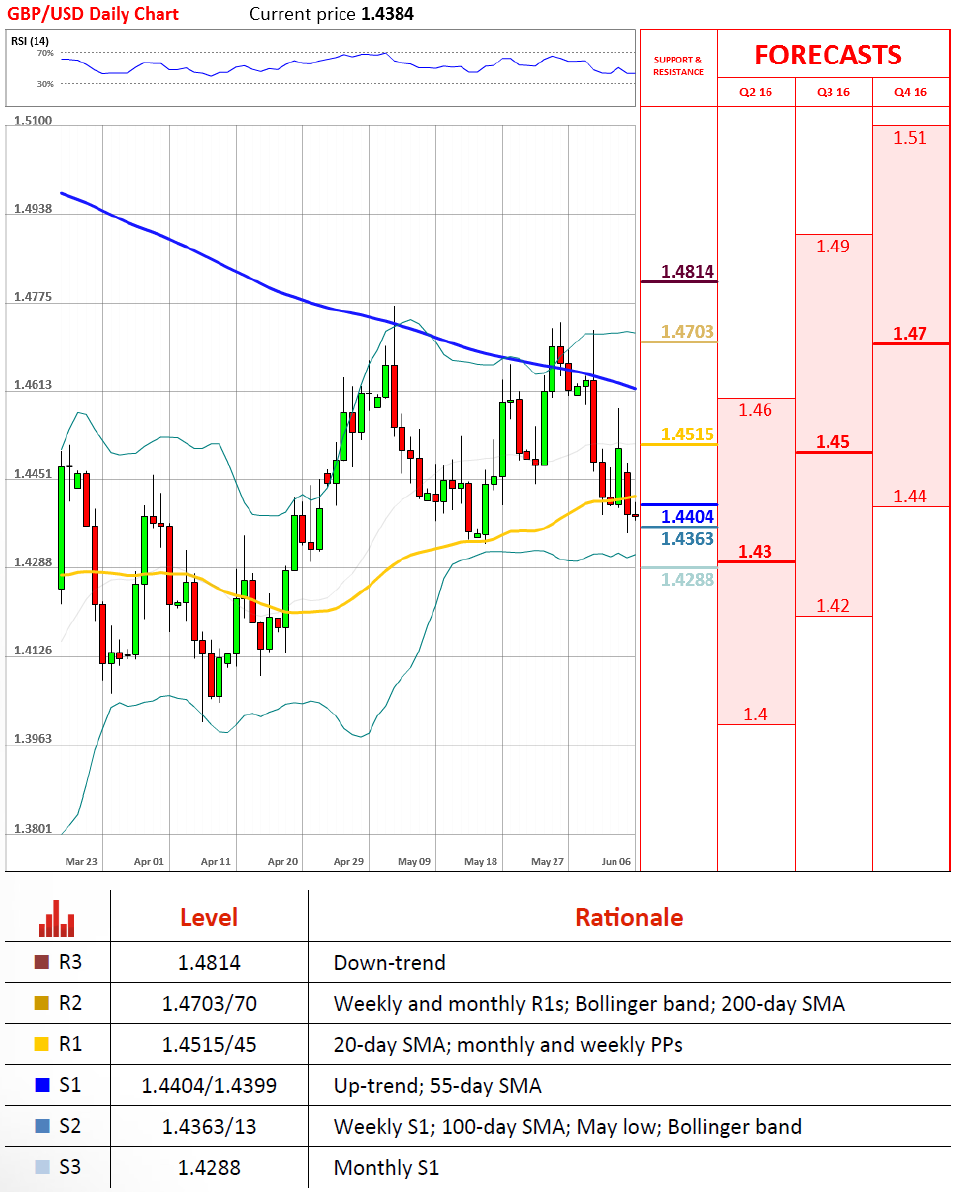
Task: Click the Apr 20 date axis label
Action: [x=283, y=861]
